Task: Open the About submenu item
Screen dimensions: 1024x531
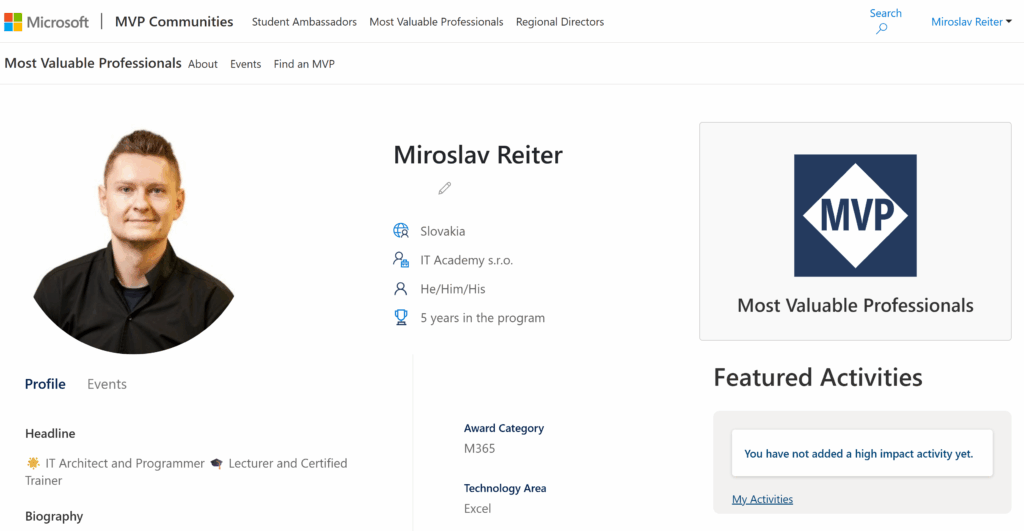Action: pos(202,64)
